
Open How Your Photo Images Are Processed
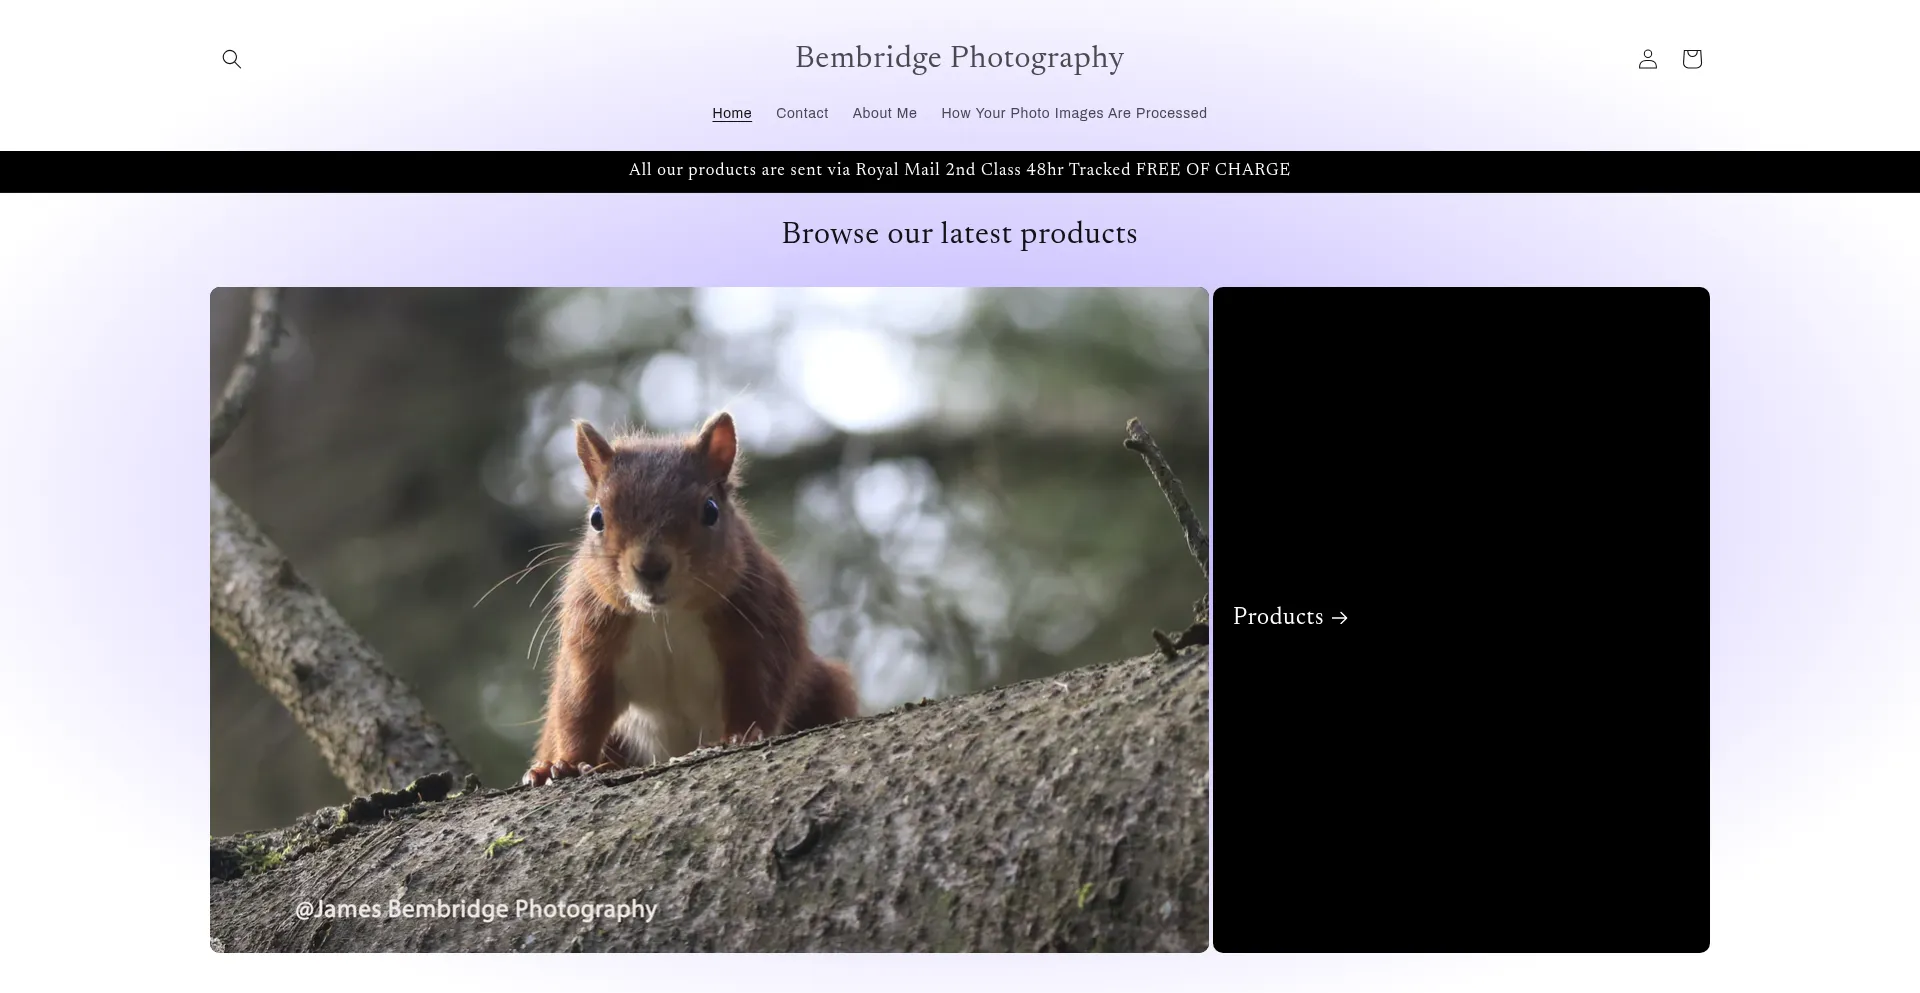tap(1073, 113)
